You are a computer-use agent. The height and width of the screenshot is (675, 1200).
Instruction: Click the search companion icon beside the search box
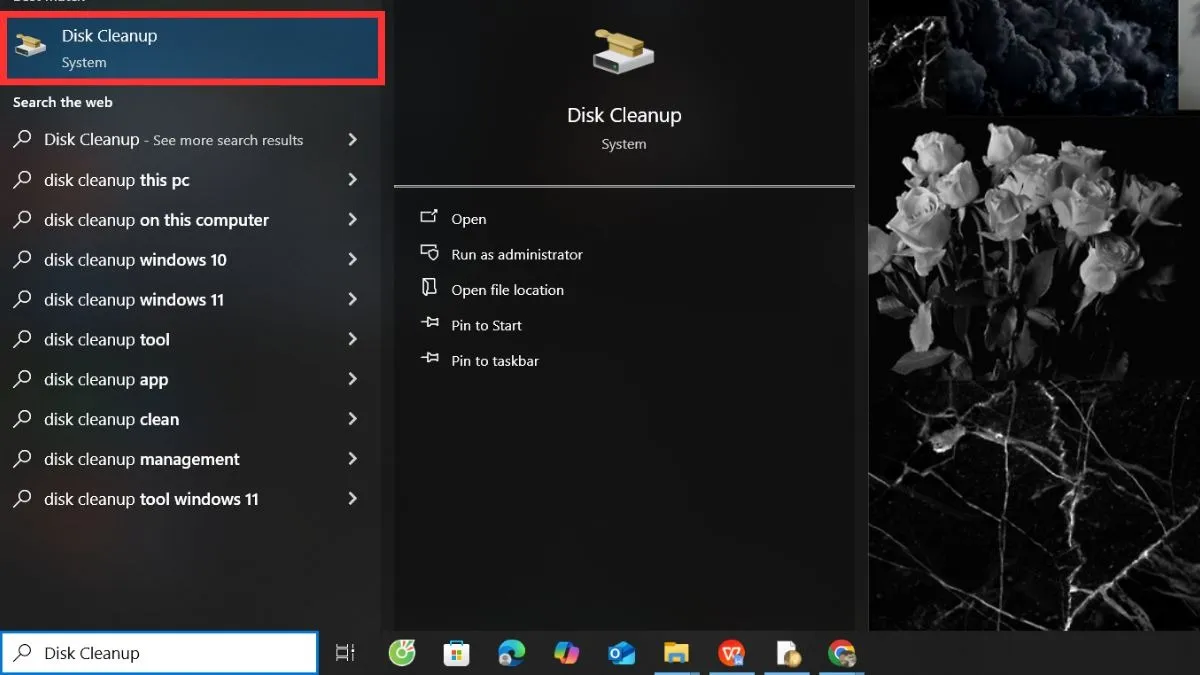coord(345,653)
